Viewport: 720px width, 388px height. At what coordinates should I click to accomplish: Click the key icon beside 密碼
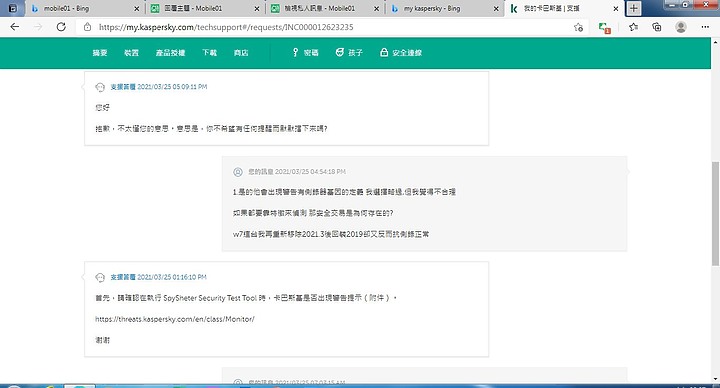(x=295, y=52)
